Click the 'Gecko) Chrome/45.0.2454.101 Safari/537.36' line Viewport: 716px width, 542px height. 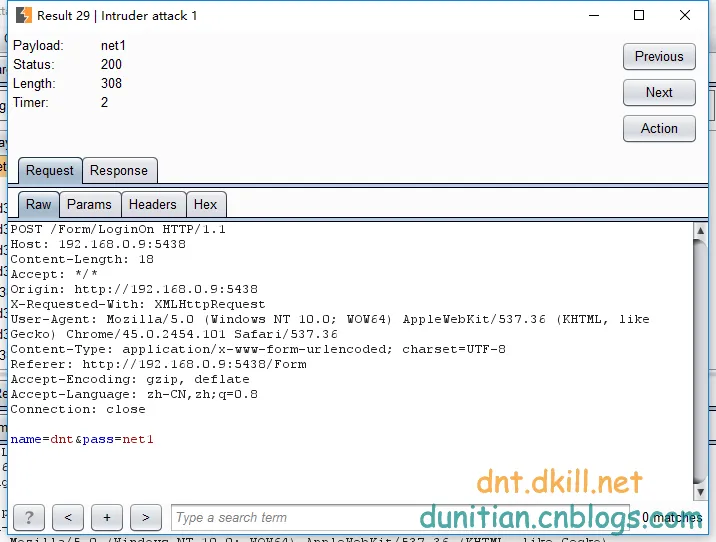(174, 334)
